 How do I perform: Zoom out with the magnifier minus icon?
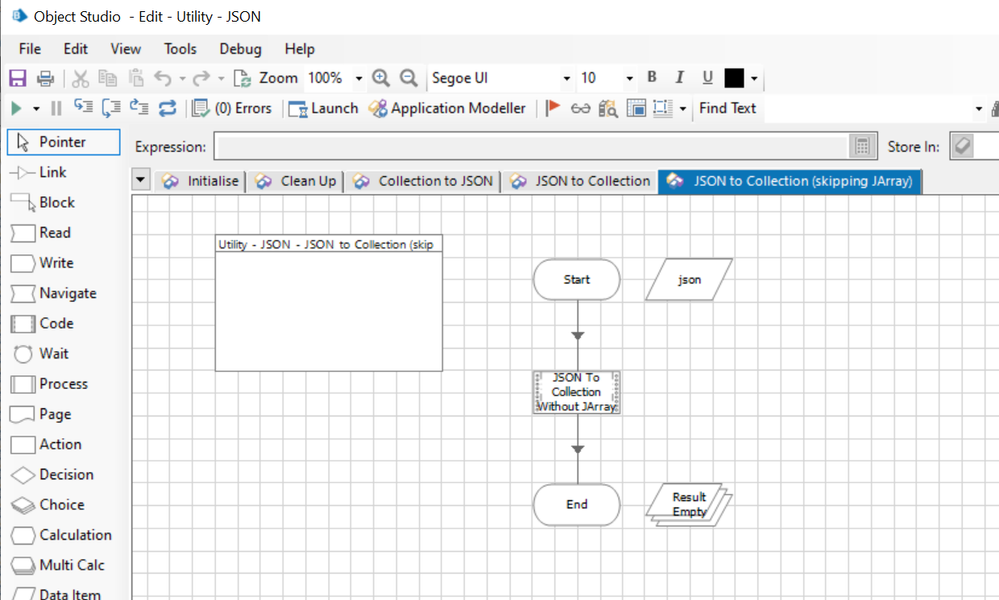coord(408,78)
